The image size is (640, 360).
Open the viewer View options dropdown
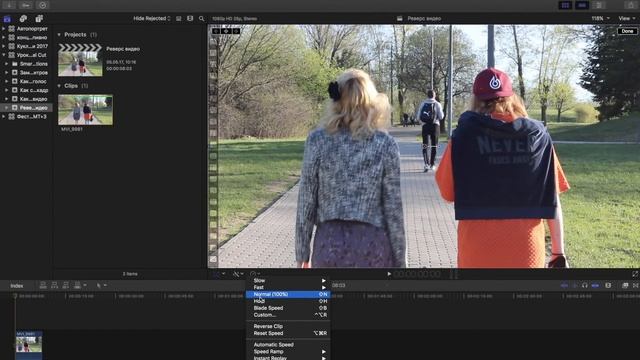coord(627,18)
